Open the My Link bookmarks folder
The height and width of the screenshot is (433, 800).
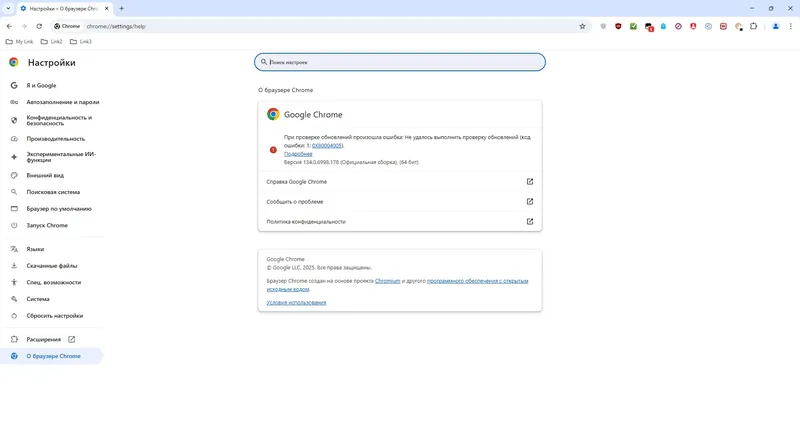[x=19, y=42]
